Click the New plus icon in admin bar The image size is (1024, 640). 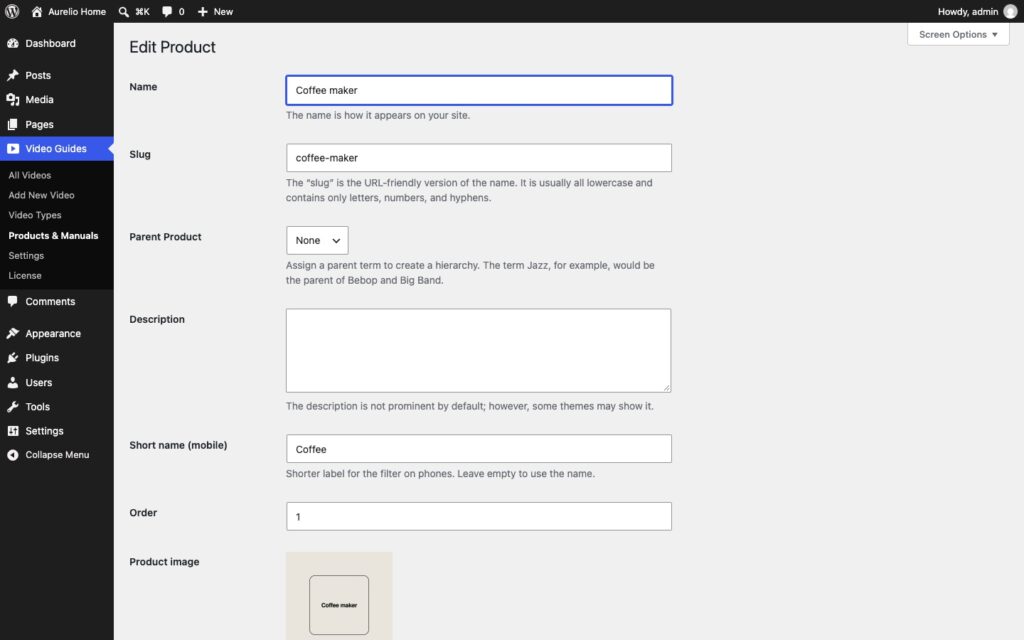[202, 12]
